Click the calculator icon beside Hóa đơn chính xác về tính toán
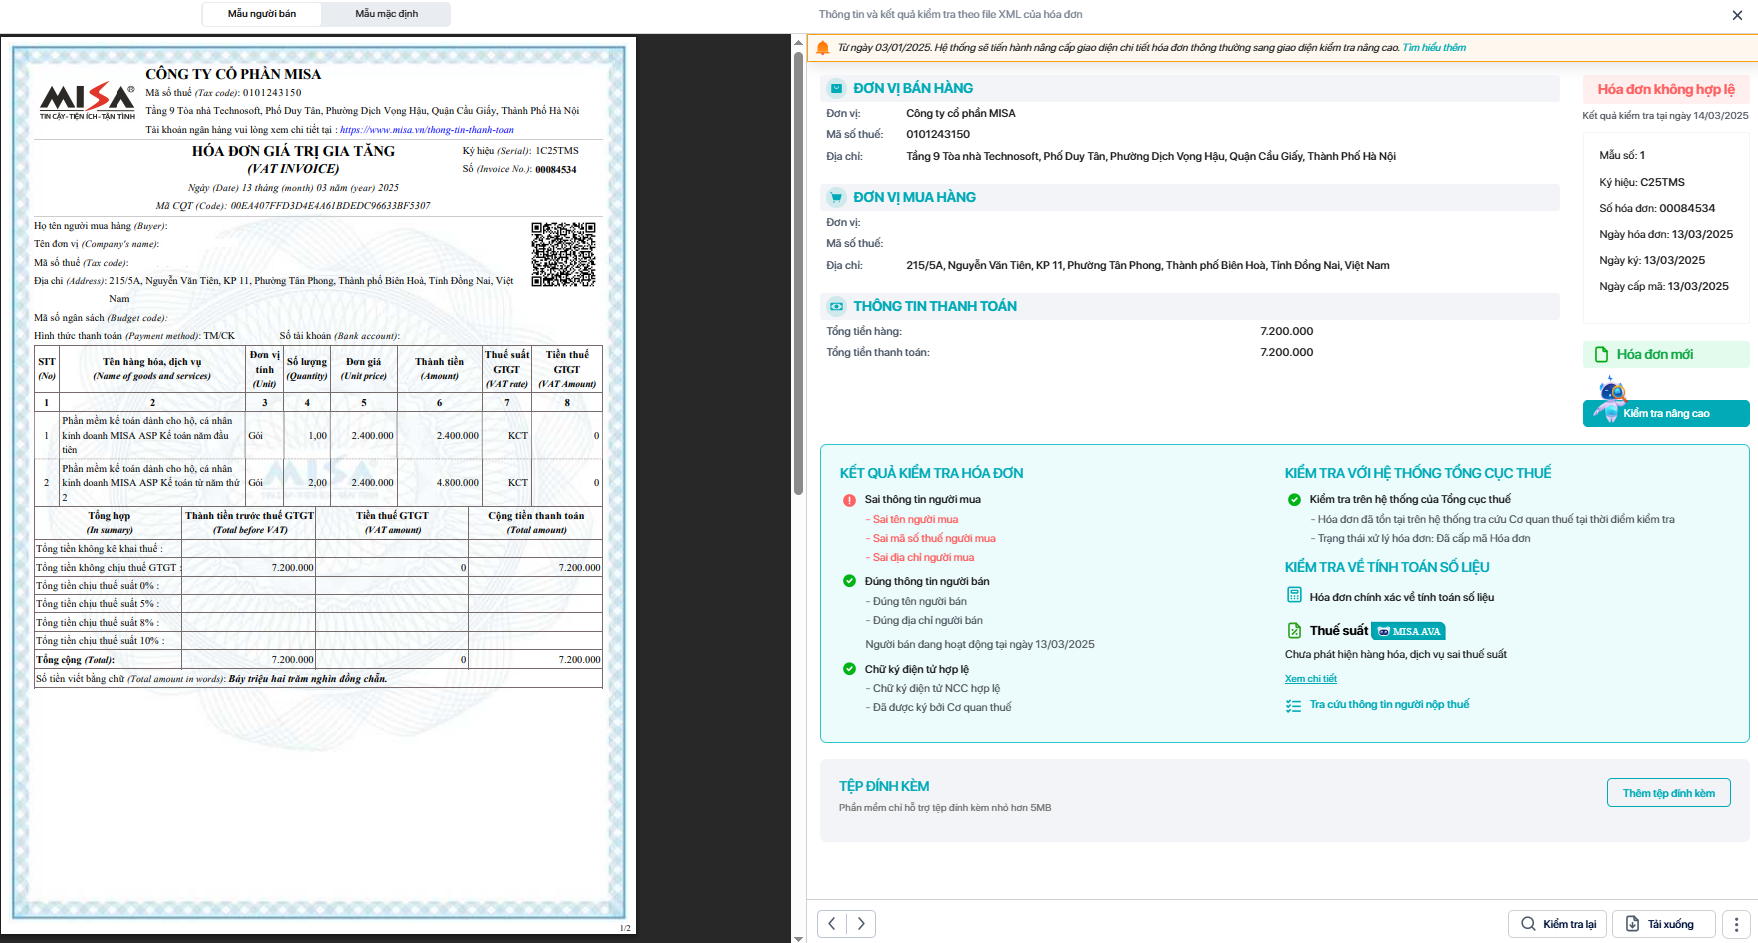The image size is (1758, 943). (1294, 596)
